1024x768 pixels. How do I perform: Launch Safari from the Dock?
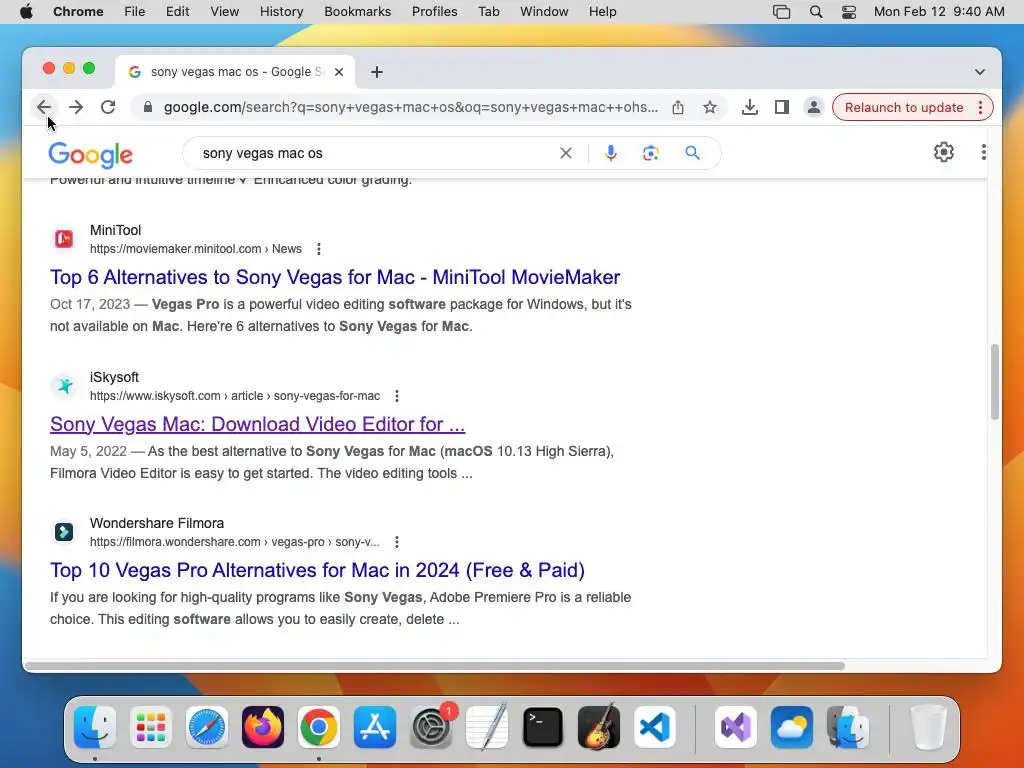(x=207, y=727)
